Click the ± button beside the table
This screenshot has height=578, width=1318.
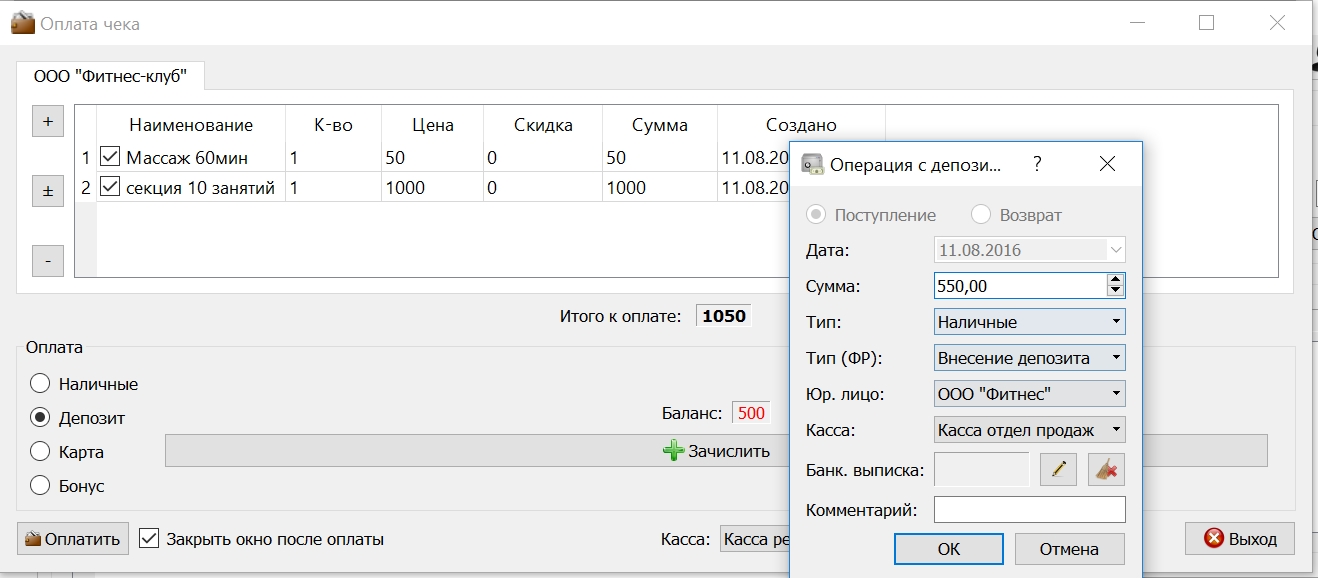[48, 191]
